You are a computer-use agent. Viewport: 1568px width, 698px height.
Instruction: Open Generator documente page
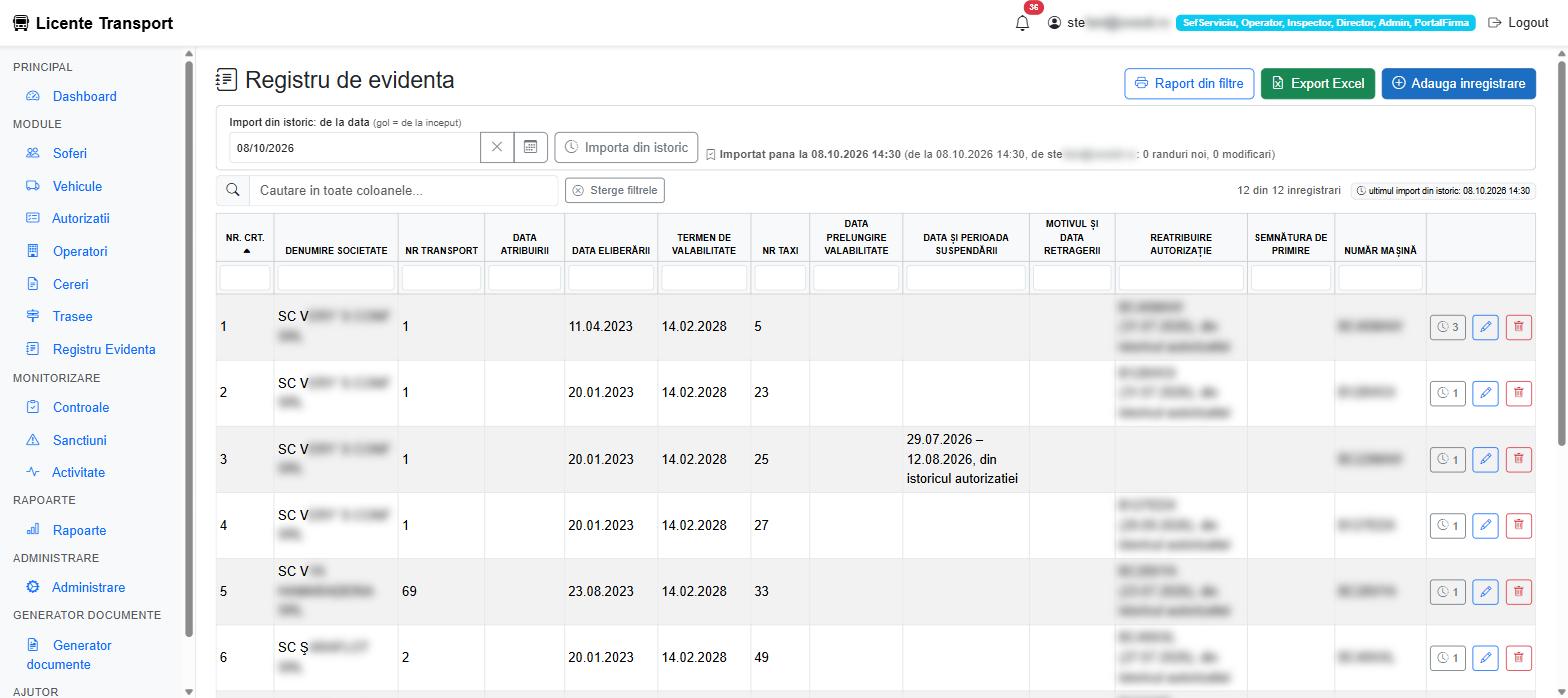coord(70,654)
